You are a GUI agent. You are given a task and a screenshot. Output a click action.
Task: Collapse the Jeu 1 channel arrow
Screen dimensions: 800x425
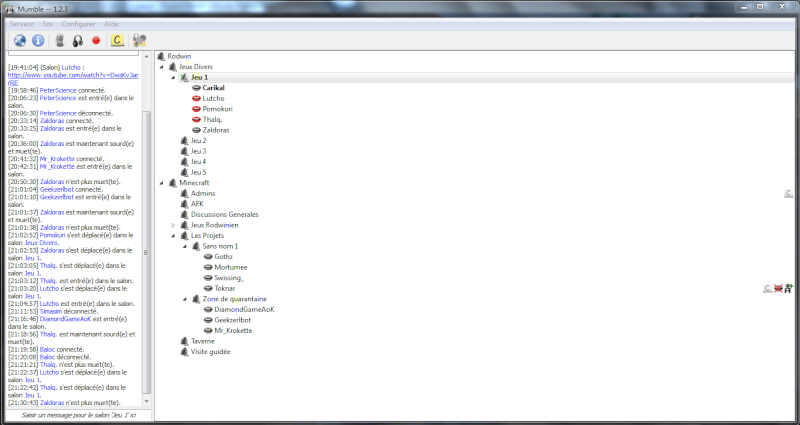click(173, 78)
